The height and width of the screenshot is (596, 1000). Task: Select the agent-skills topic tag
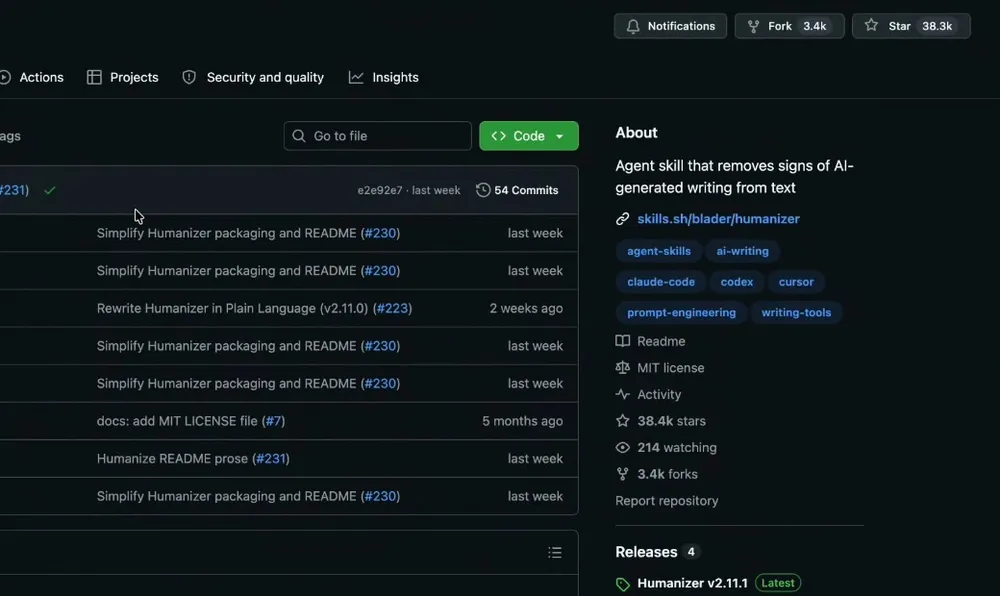tap(659, 251)
